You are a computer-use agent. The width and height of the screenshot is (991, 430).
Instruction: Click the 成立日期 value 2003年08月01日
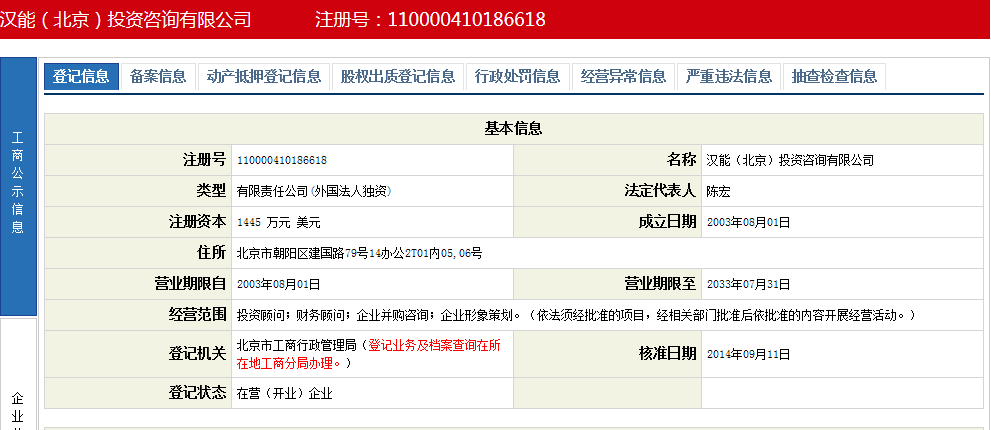pos(748,222)
